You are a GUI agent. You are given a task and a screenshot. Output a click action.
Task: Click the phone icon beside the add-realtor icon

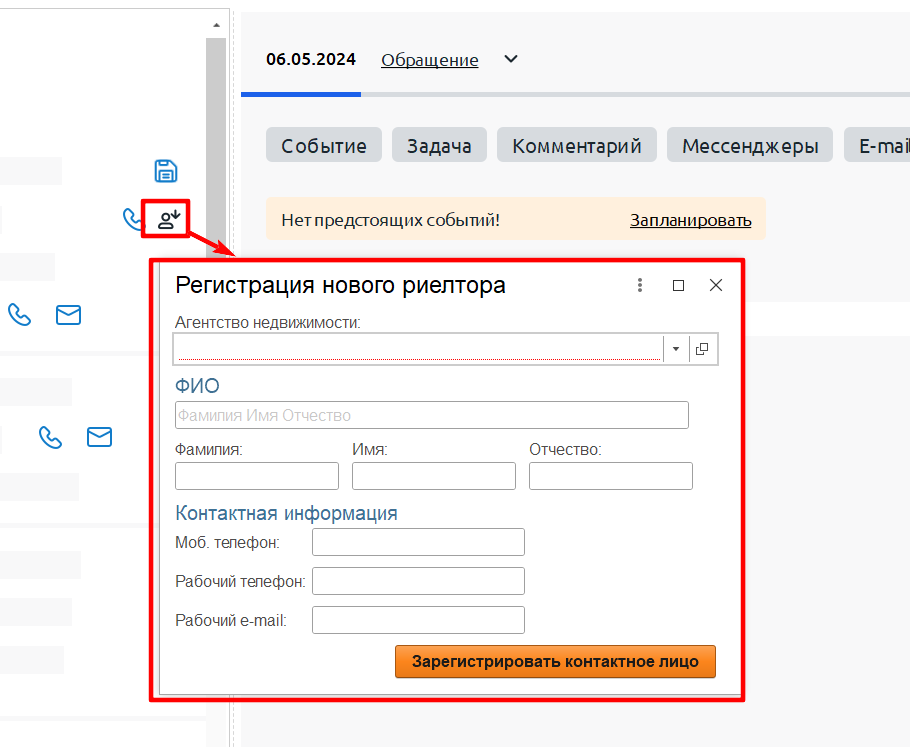[131, 219]
